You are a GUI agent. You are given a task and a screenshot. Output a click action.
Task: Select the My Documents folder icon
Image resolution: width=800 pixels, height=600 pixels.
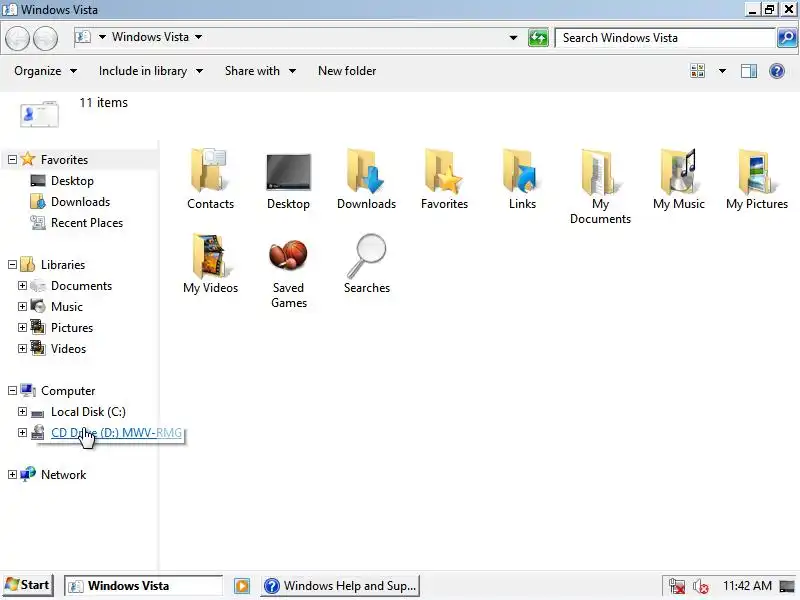coord(600,171)
